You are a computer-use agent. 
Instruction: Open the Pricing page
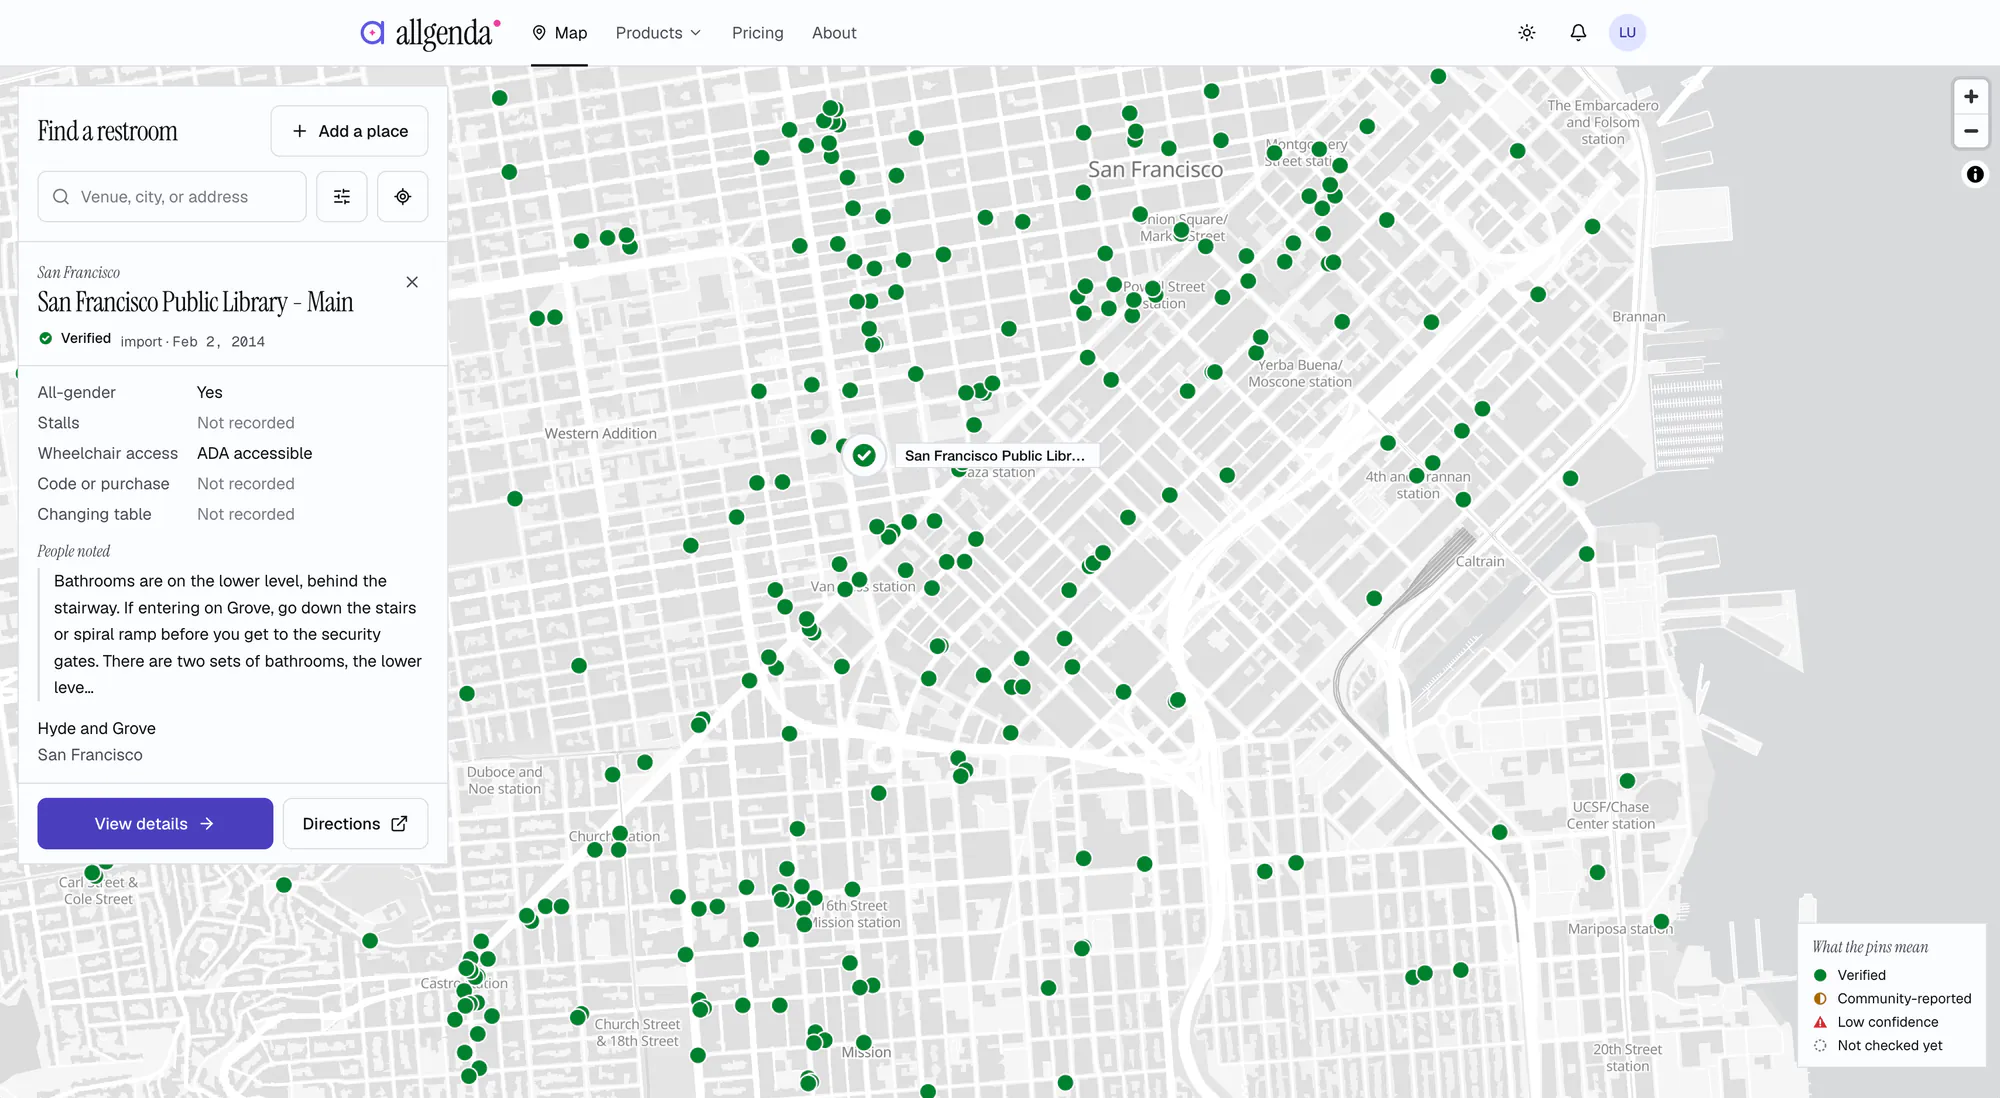pyautogui.click(x=757, y=33)
